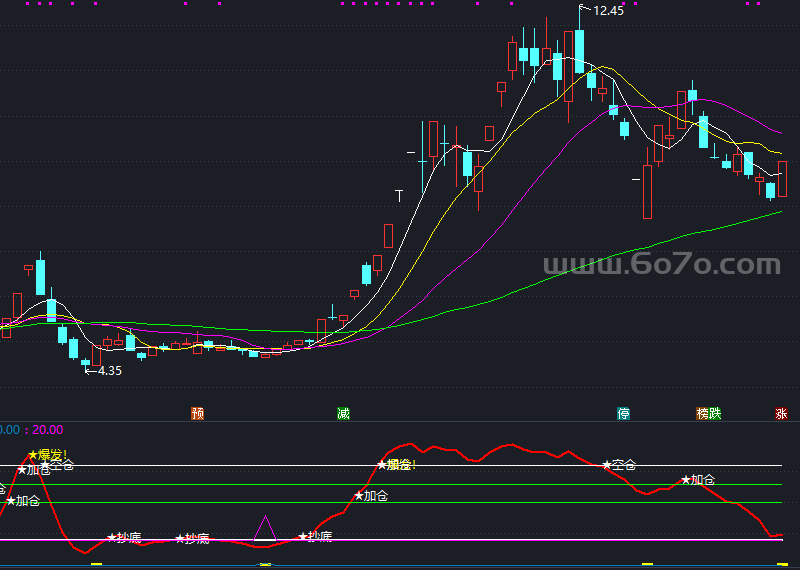Click the orange 预 event marker
This screenshot has height=570, width=800.
pyautogui.click(x=197, y=413)
